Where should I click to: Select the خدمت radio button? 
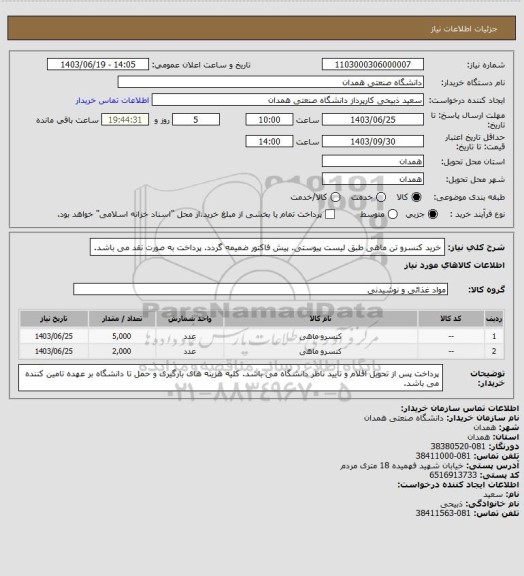[x=381, y=197]
